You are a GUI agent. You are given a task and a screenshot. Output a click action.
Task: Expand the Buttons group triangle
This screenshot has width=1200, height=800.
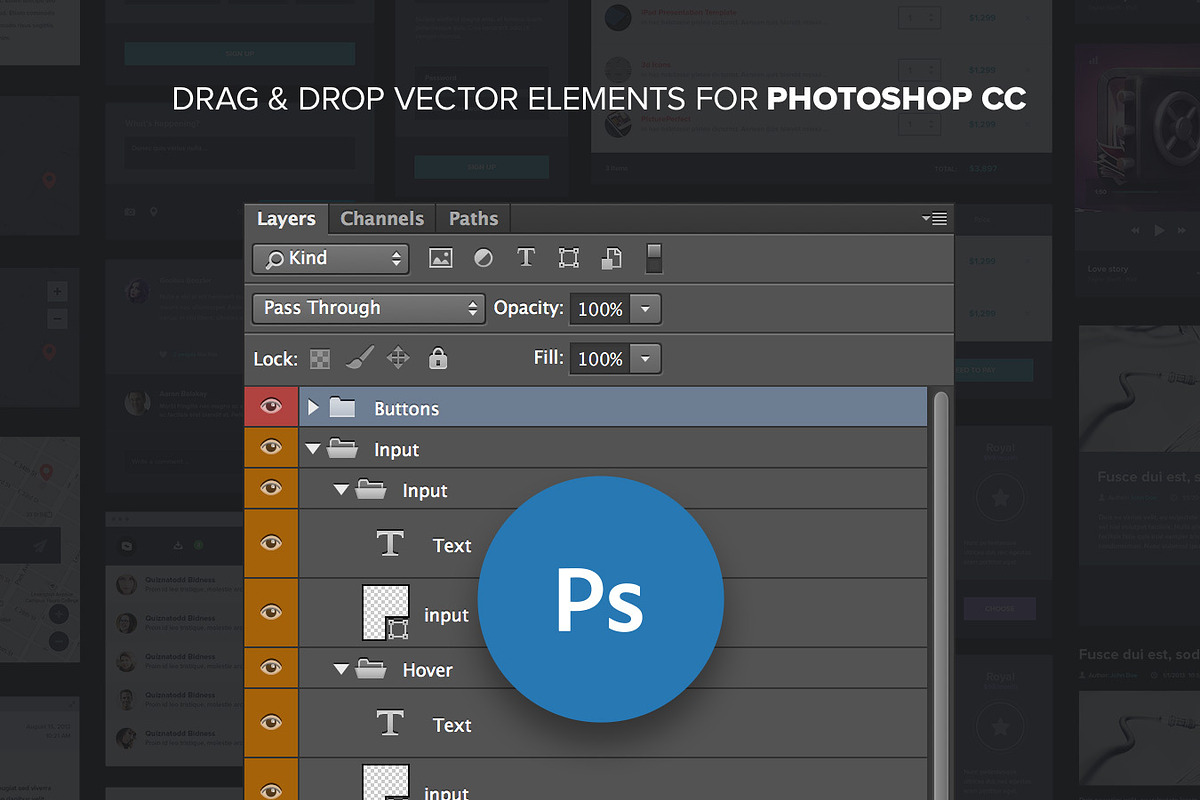tap(313, 408)
